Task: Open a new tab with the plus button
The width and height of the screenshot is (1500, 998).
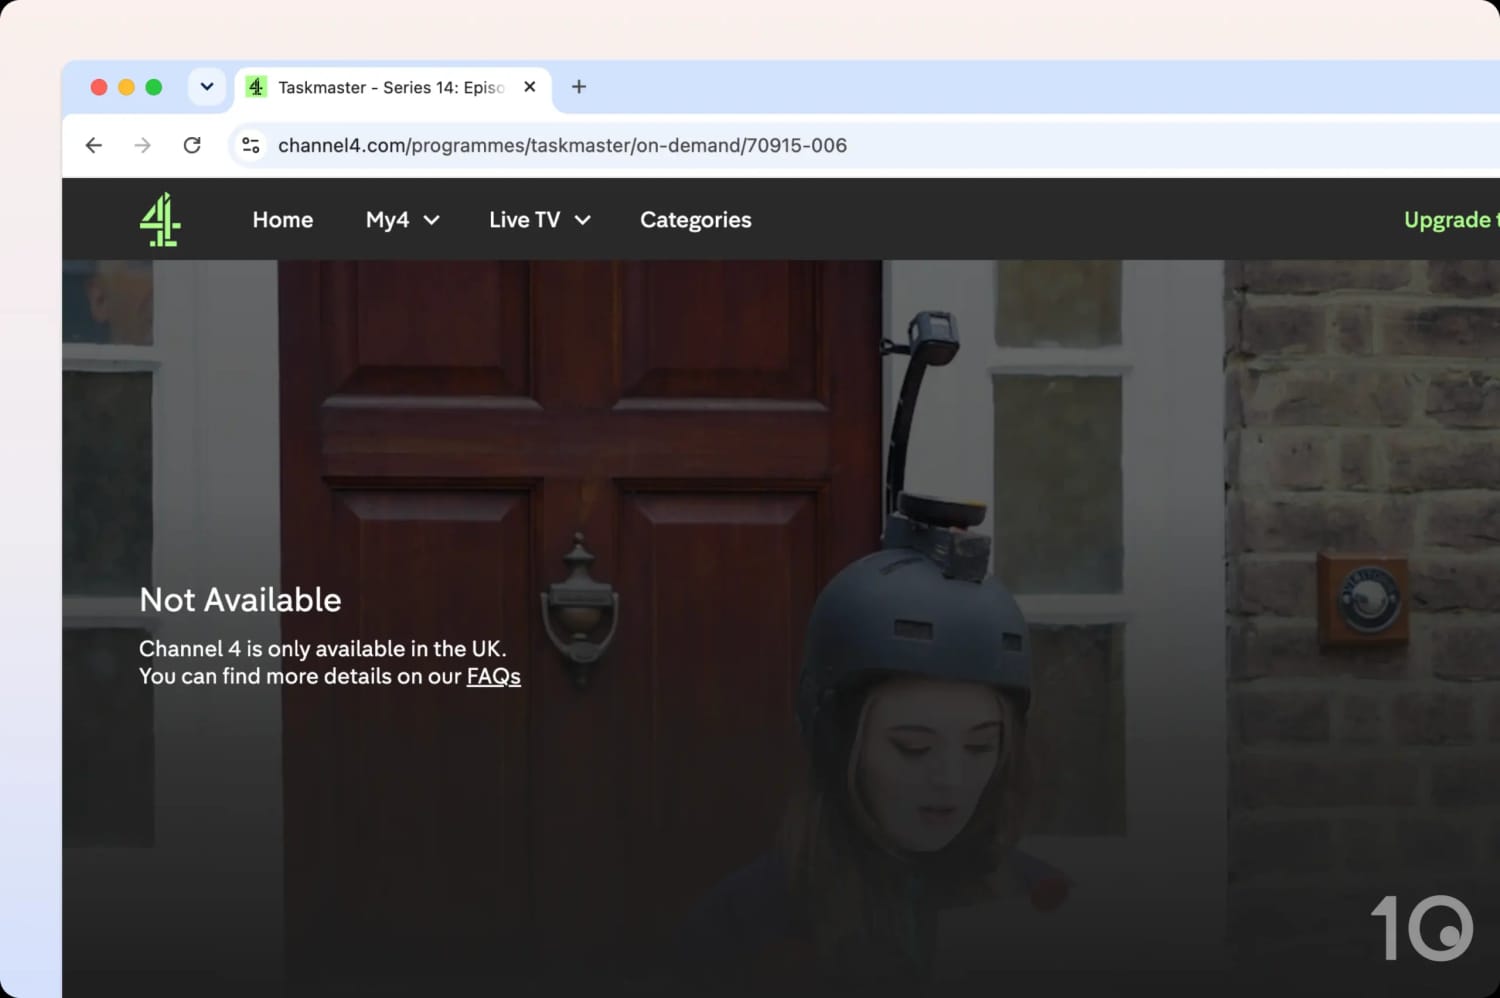Action: [579, 87]
